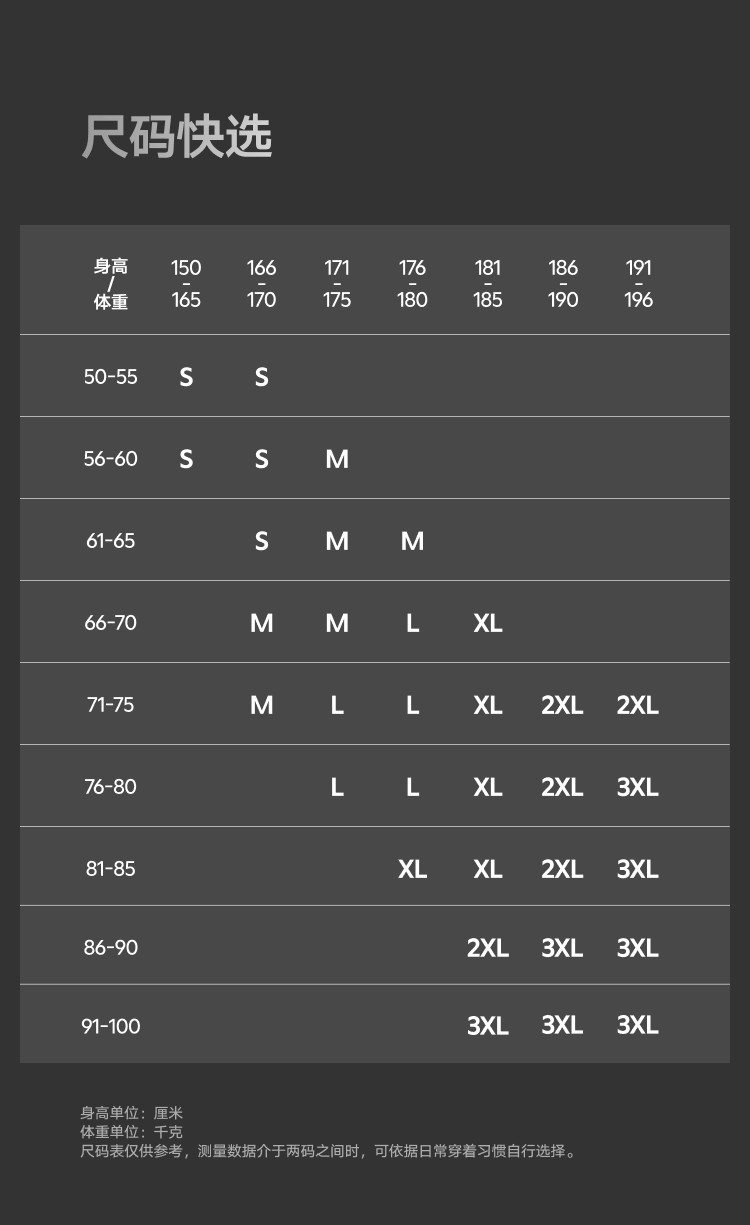Click the 2XL size in 81-85 row
The image size is (750, 1225).
[563, 869]
